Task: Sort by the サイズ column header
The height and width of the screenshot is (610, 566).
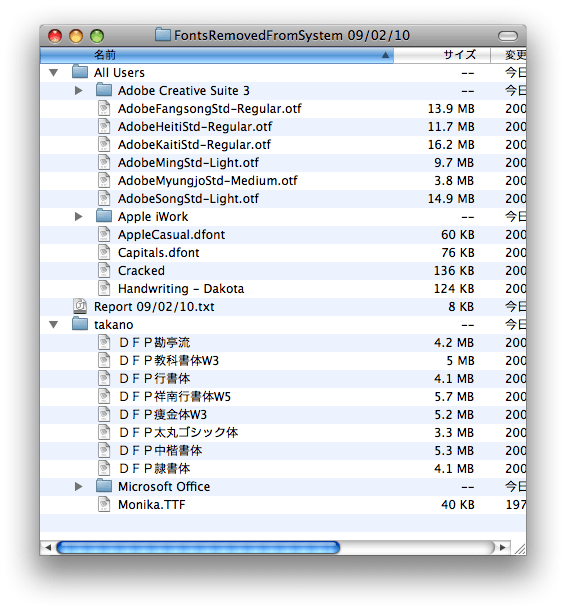Action: click(442, 55)
